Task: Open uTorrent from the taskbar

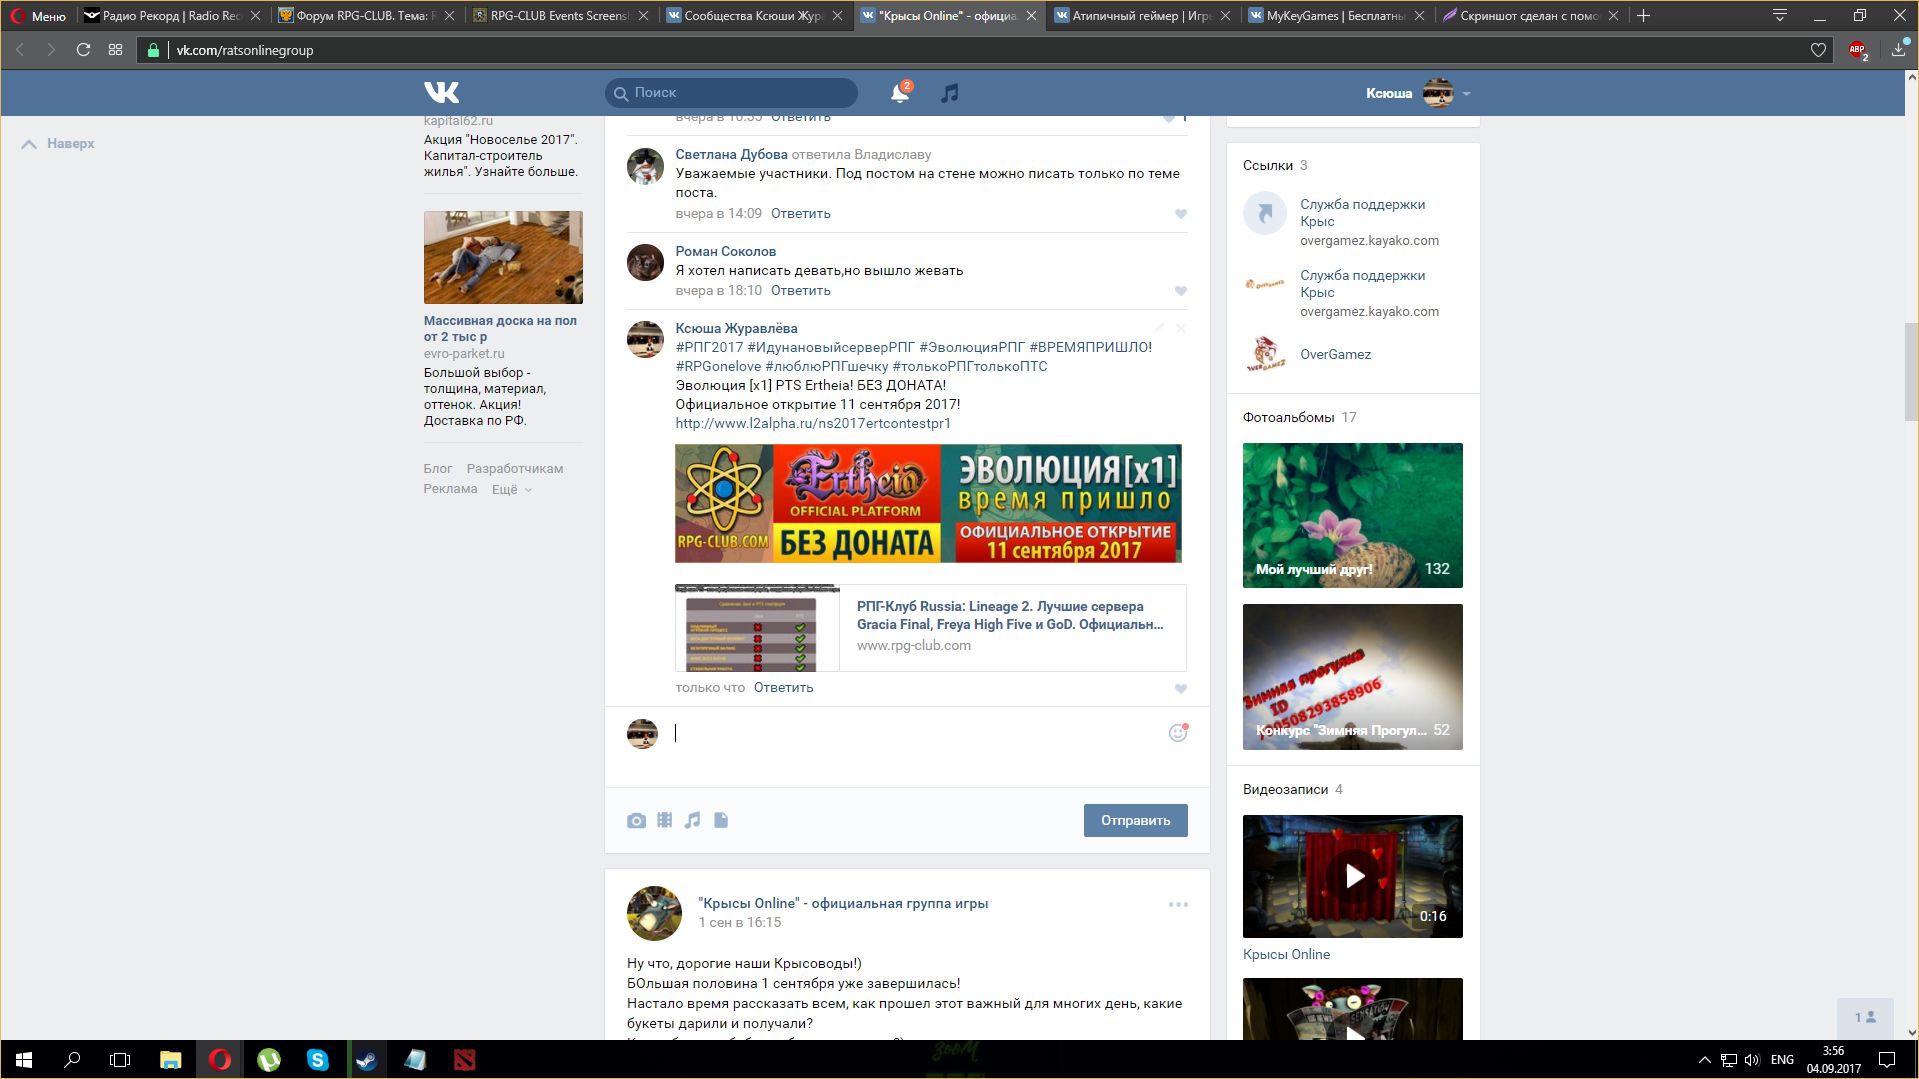Action: click(269, 1060)
